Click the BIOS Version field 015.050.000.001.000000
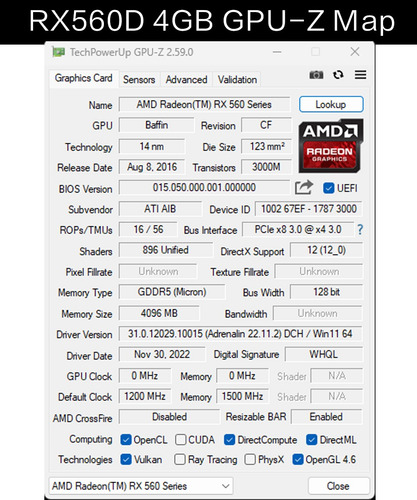This screenshot has width=417, height=500. (204, 188)
